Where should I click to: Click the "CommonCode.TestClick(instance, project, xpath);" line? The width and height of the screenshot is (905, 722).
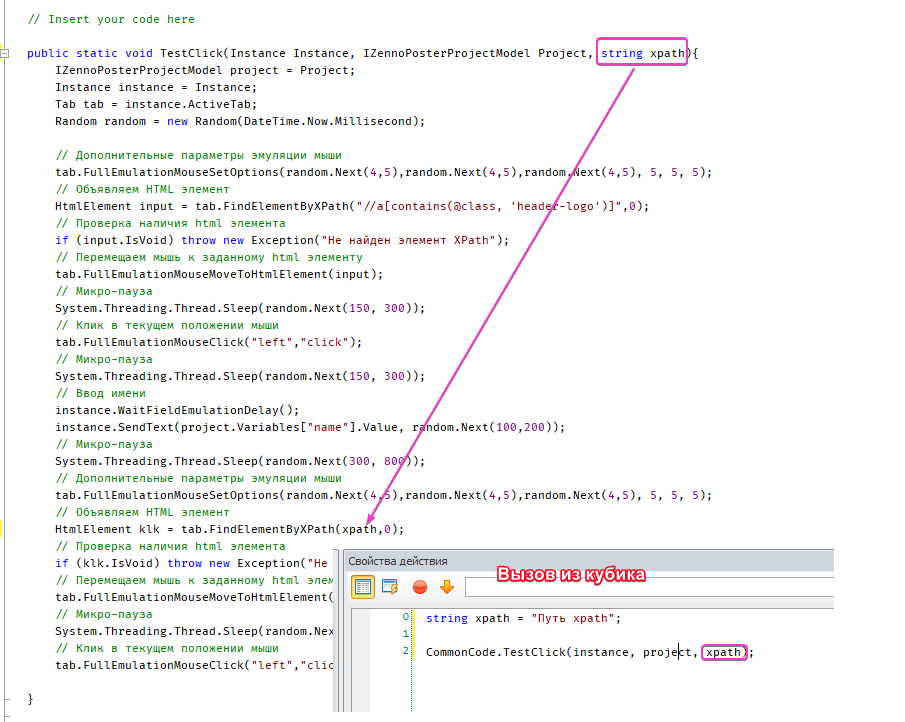(590, 652)
